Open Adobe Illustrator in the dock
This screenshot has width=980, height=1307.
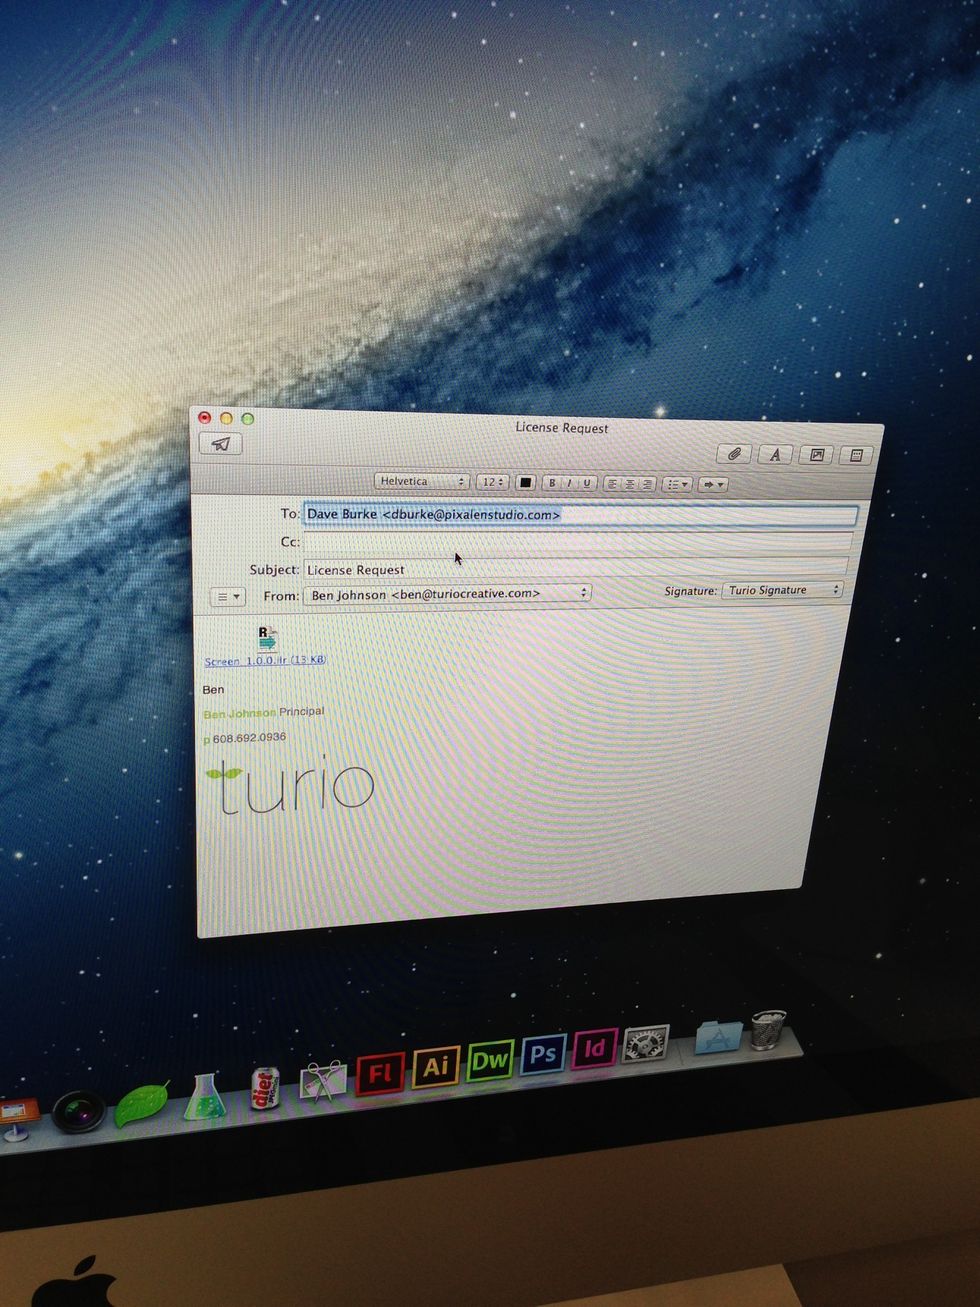click(x=436, y=1067)
